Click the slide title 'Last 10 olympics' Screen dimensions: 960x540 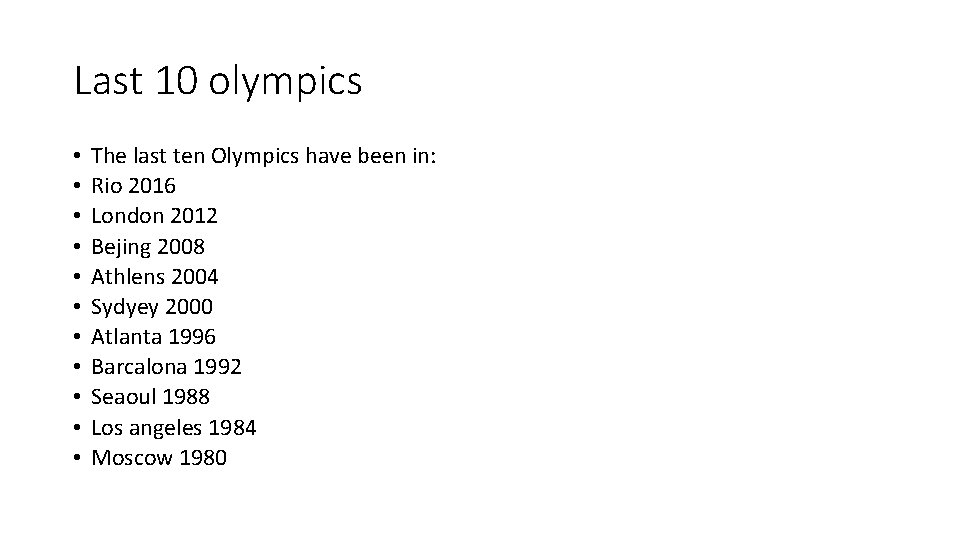[218, 81]
